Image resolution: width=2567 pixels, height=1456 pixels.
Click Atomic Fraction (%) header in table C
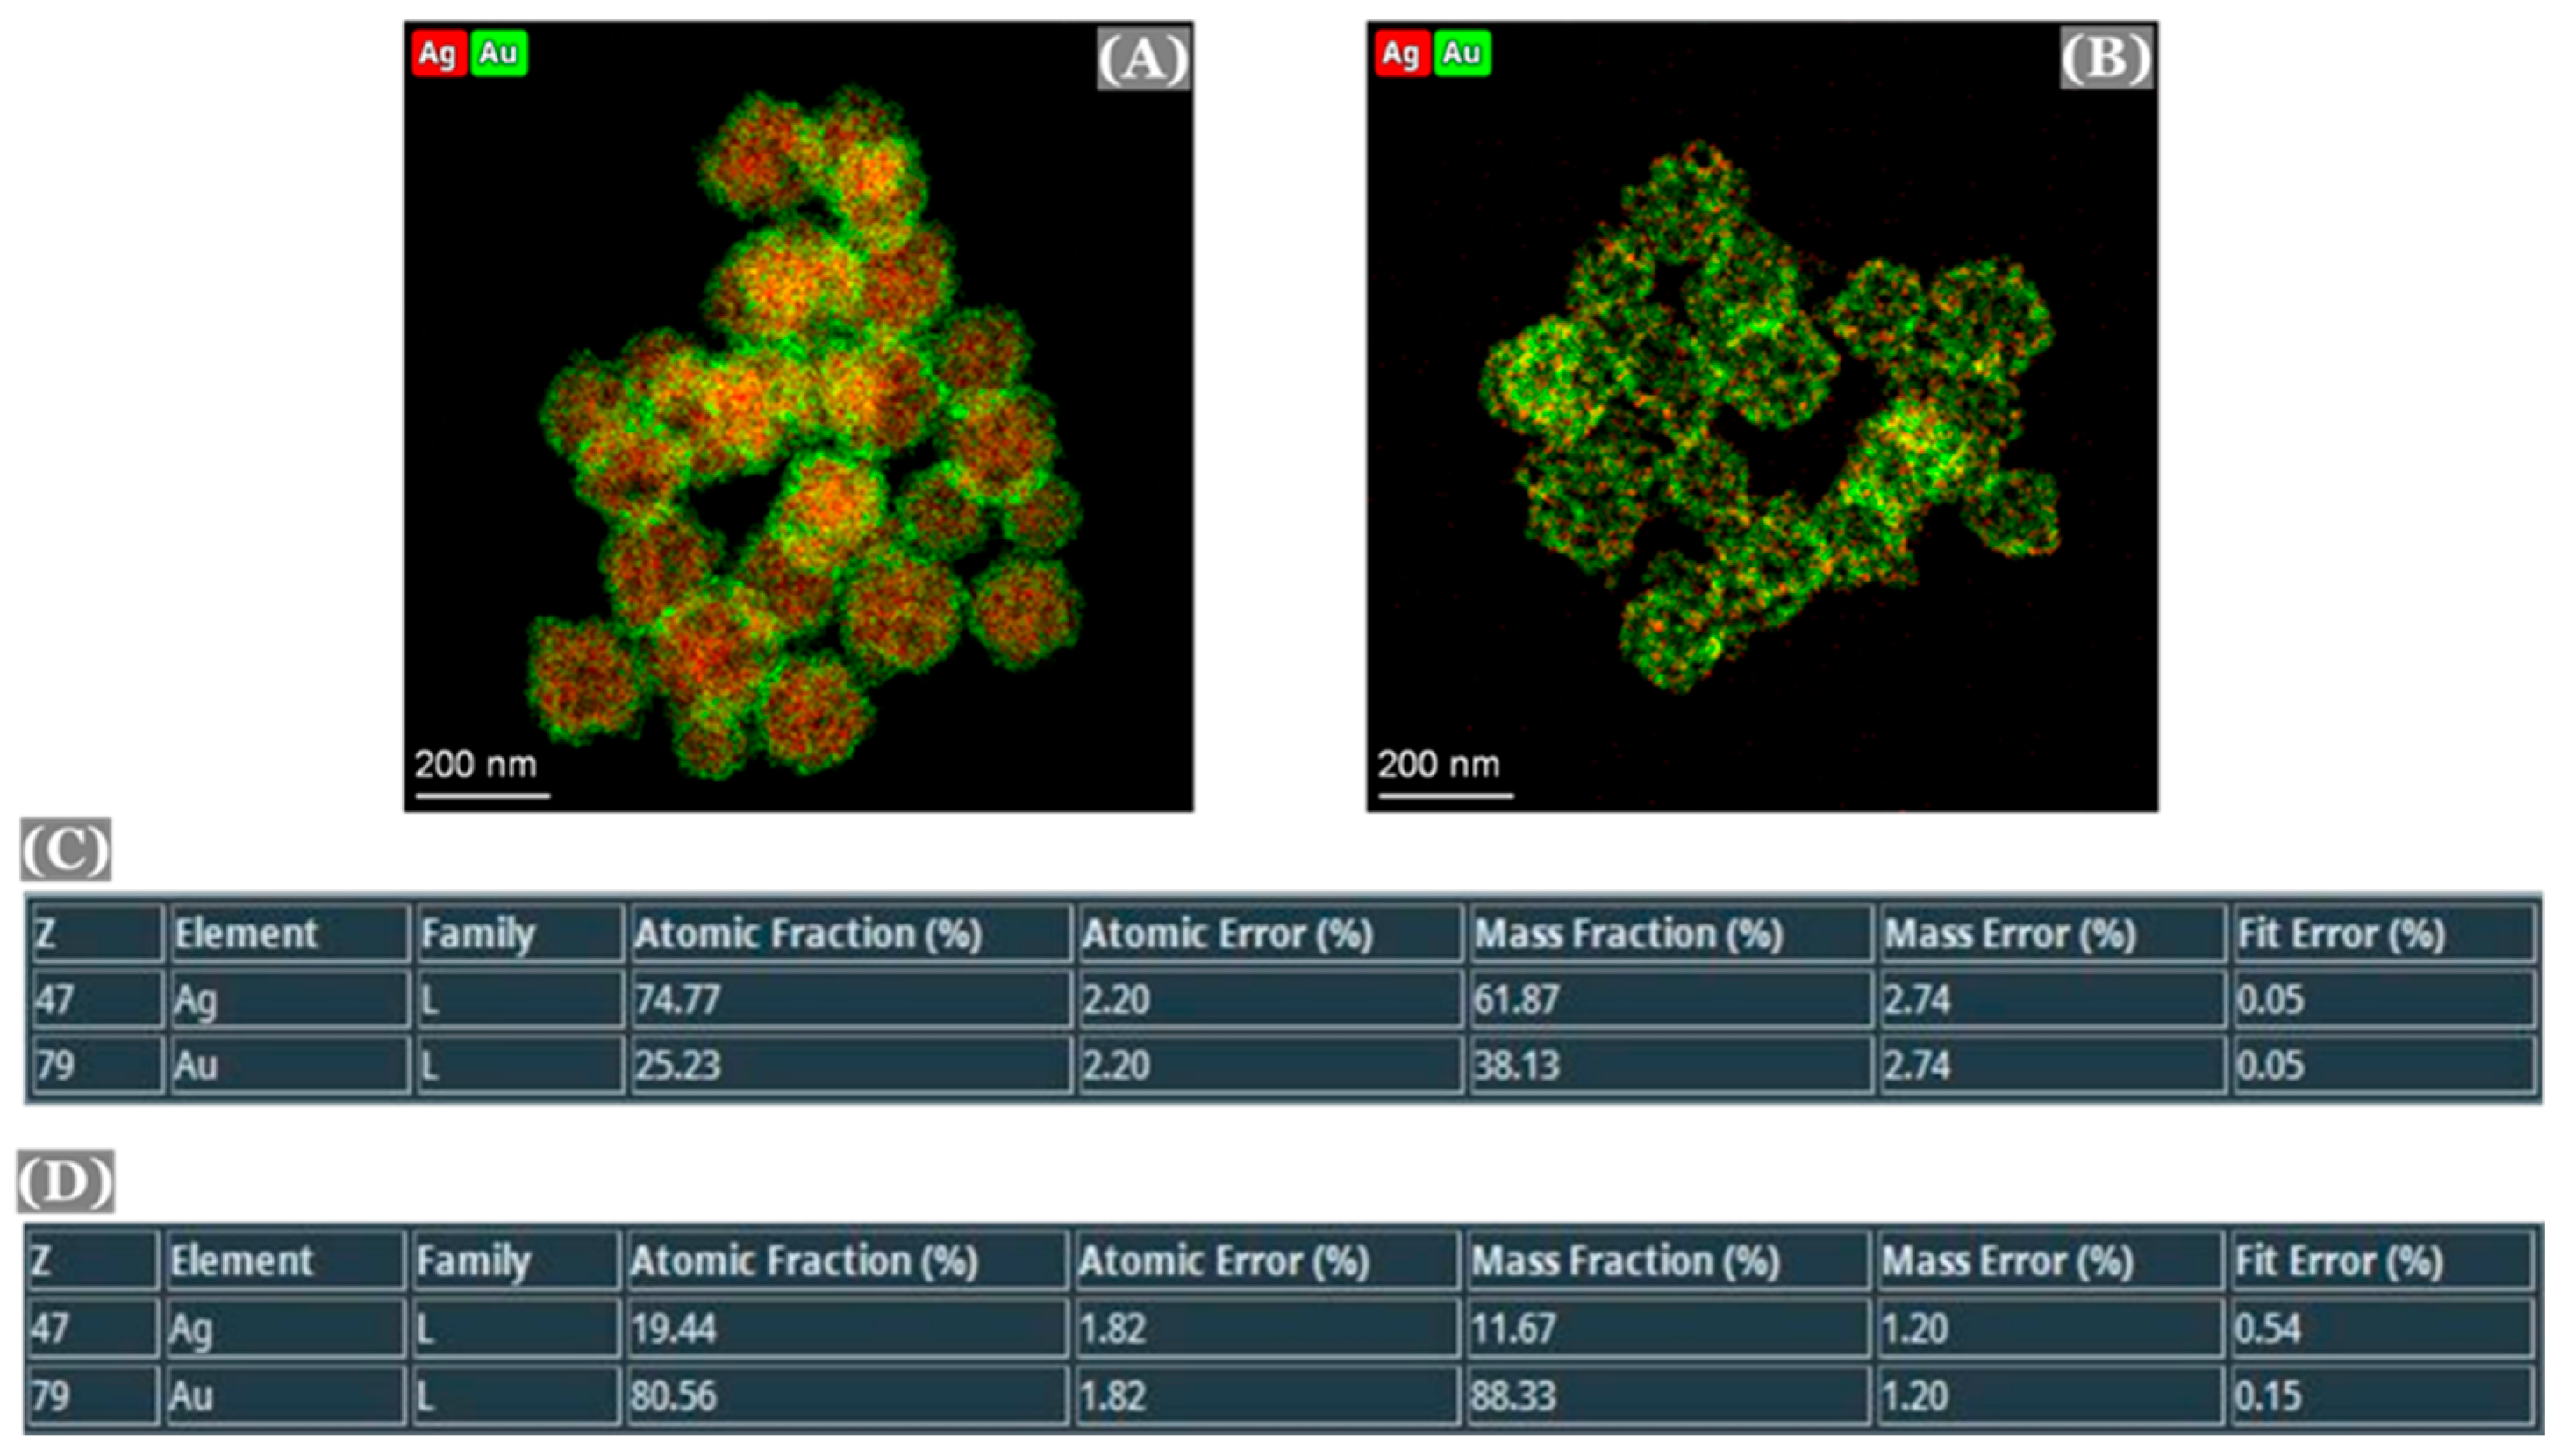tap(808, 934)
